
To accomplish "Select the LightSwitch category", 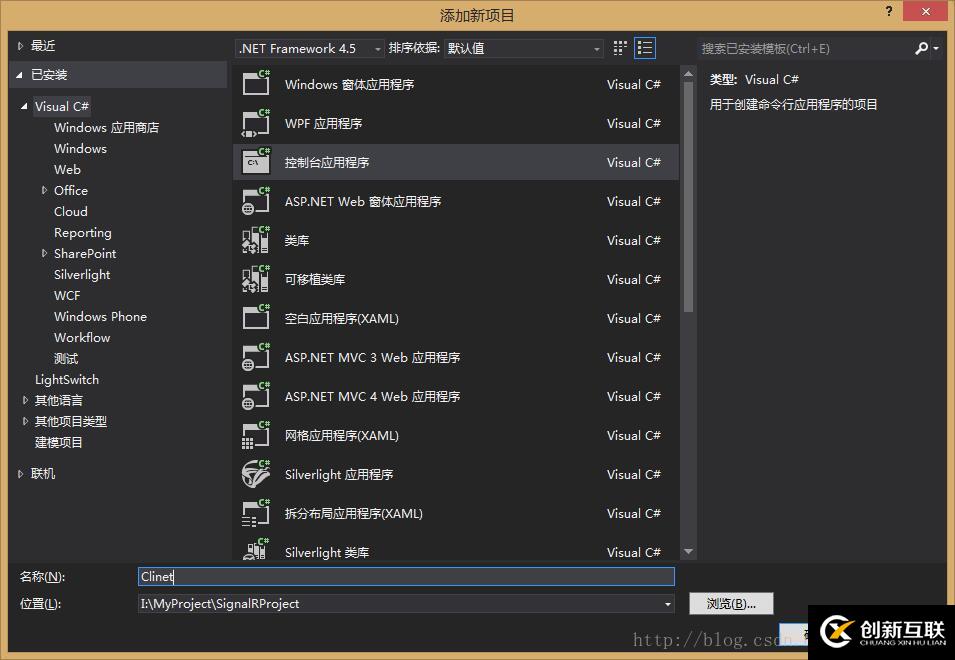I will coord(67,379).
